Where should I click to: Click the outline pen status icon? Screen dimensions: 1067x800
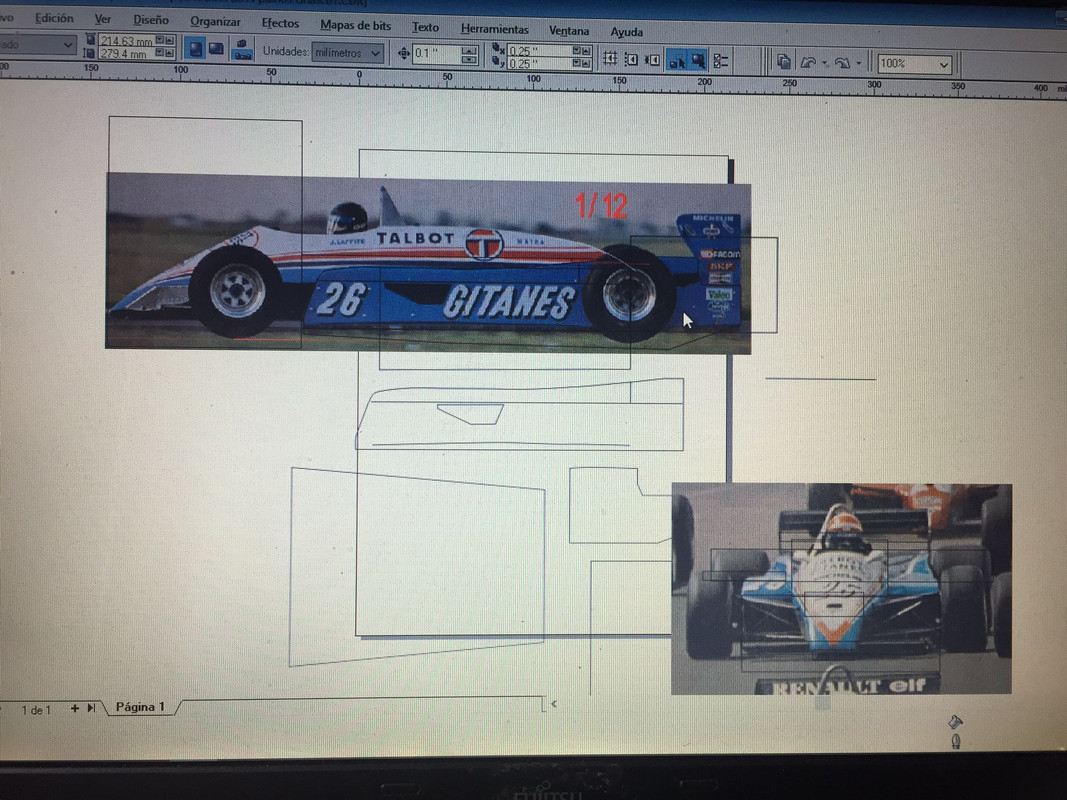(x=955, y=741)
